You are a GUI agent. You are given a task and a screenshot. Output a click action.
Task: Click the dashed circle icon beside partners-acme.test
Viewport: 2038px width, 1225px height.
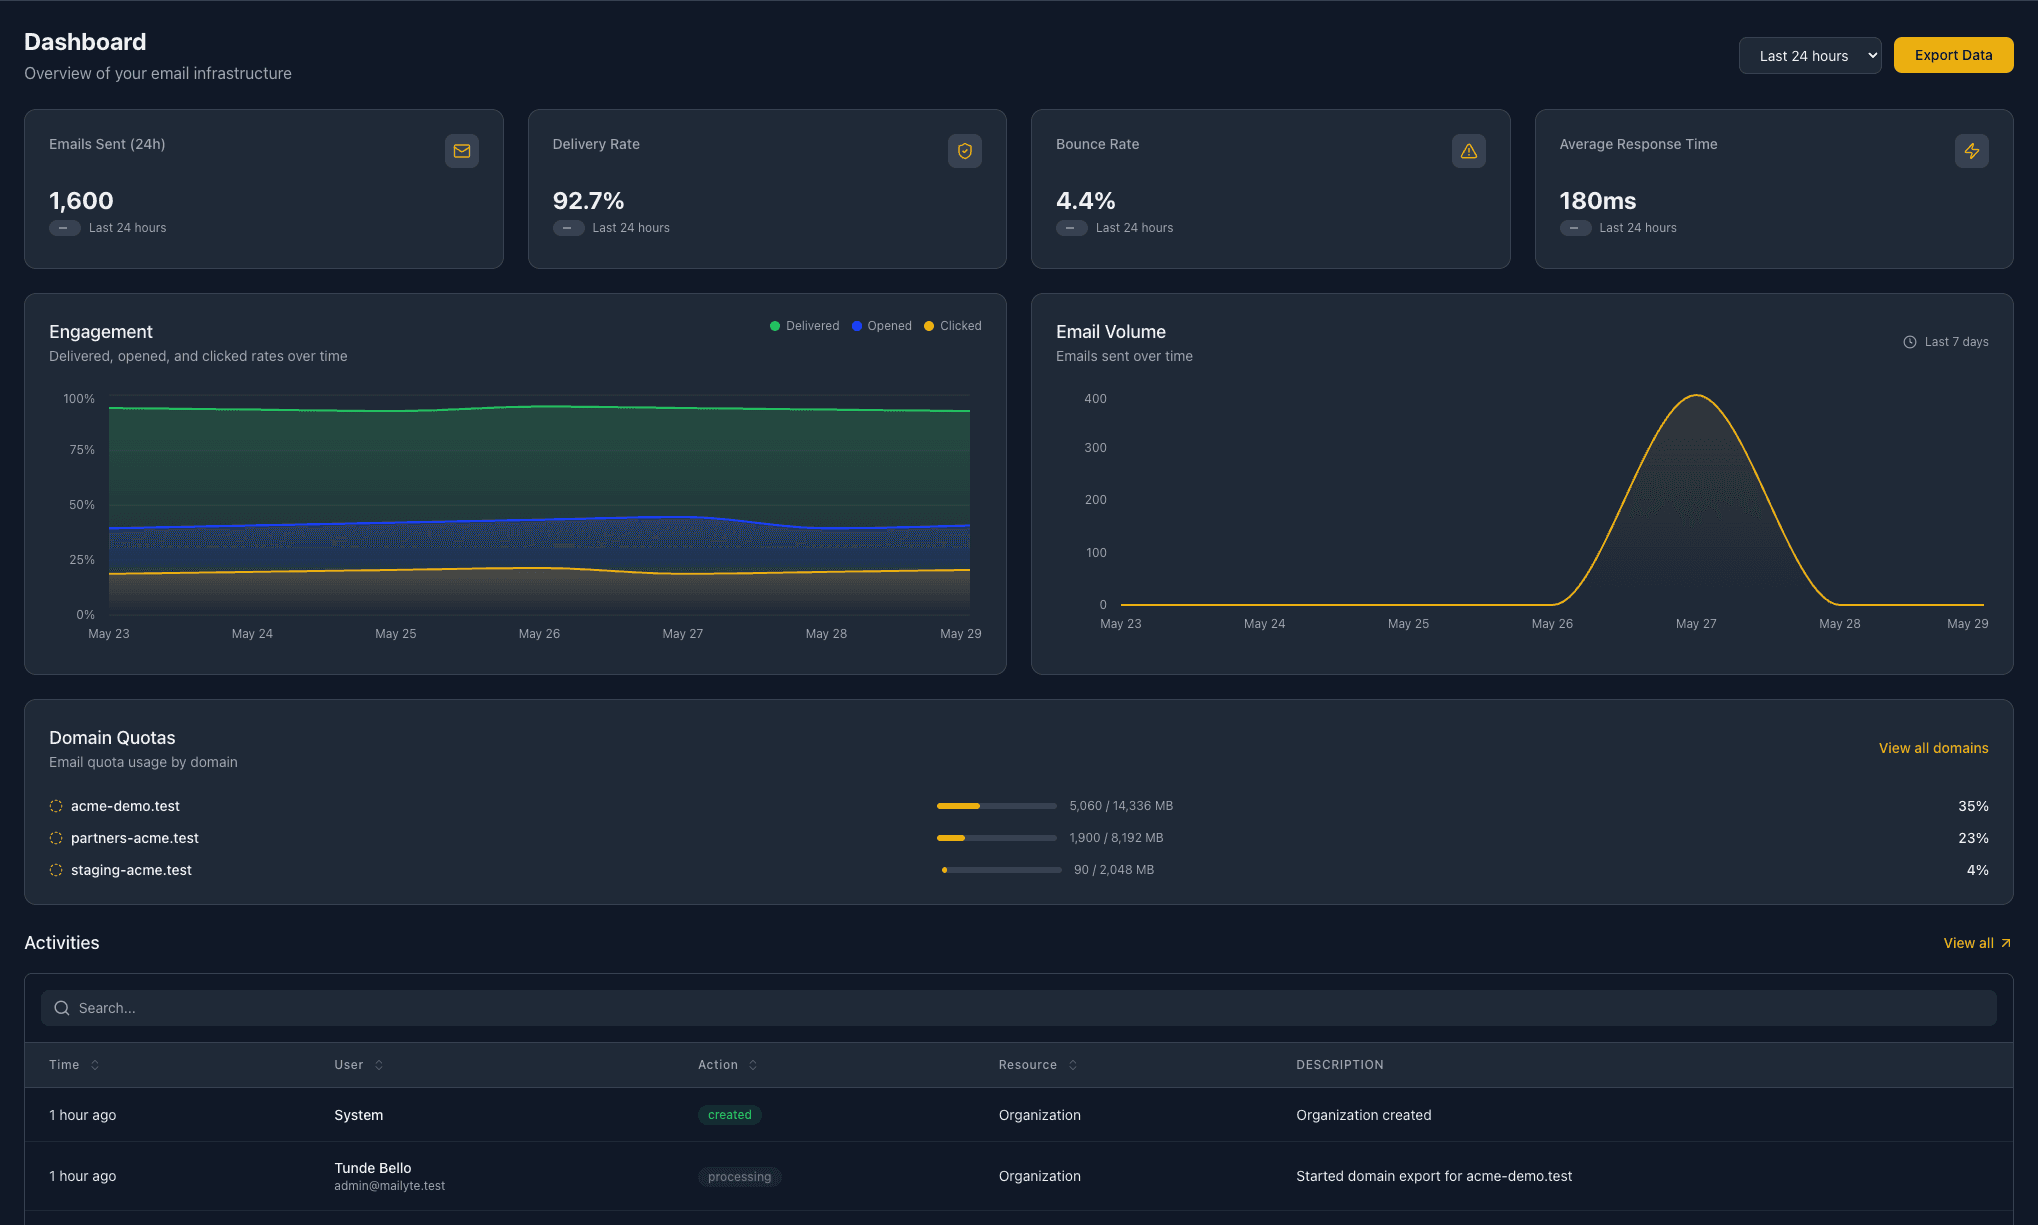pos(56,838)
